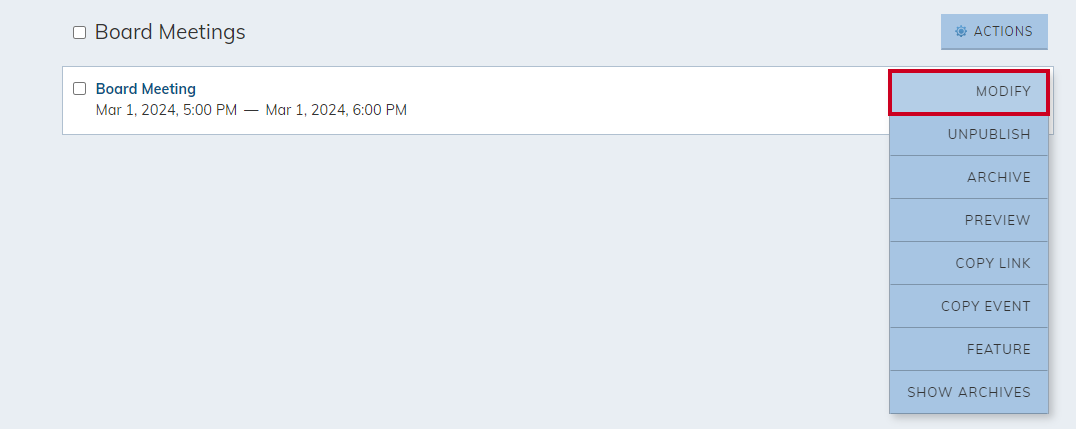
Task: Click the event's starting date Mar 1, 2024
Action: (x=137, y=110)
